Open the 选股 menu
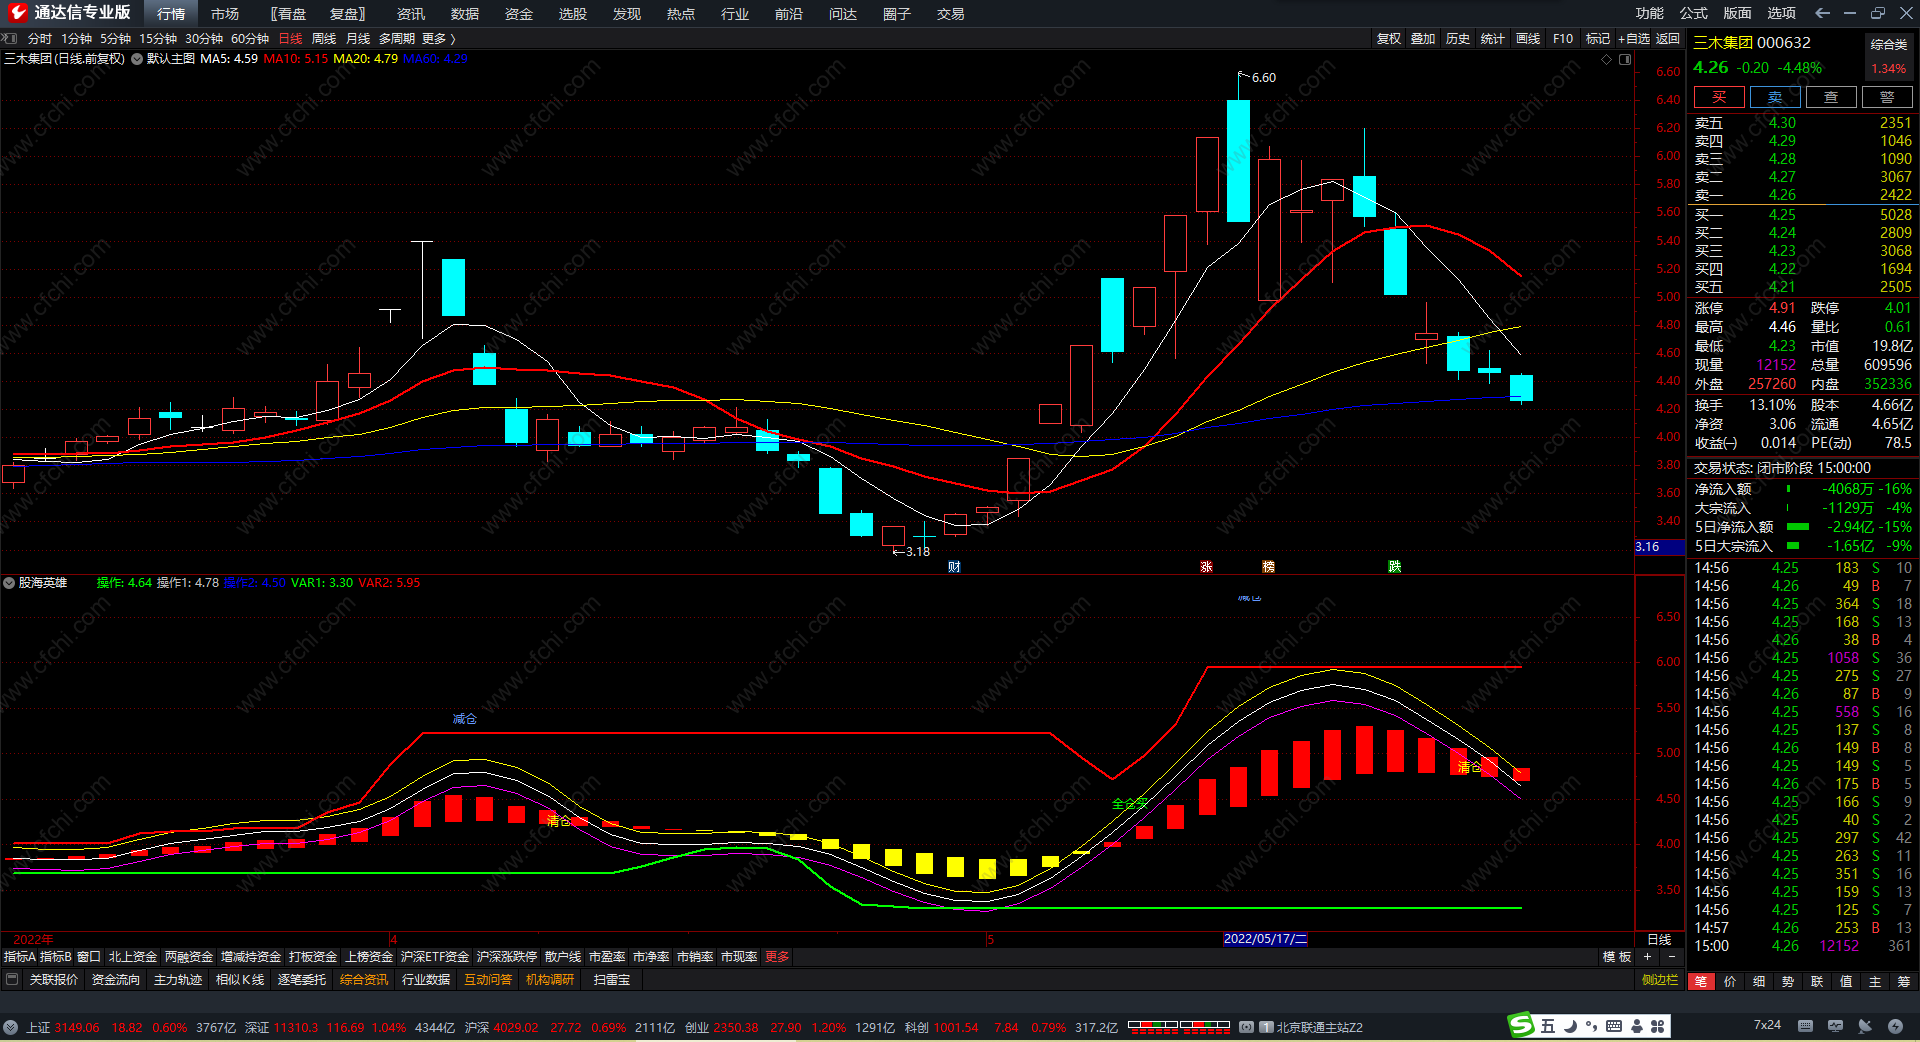Image resolution: width=1920 pixels, height=1042 pixels. tap(573, 14)
